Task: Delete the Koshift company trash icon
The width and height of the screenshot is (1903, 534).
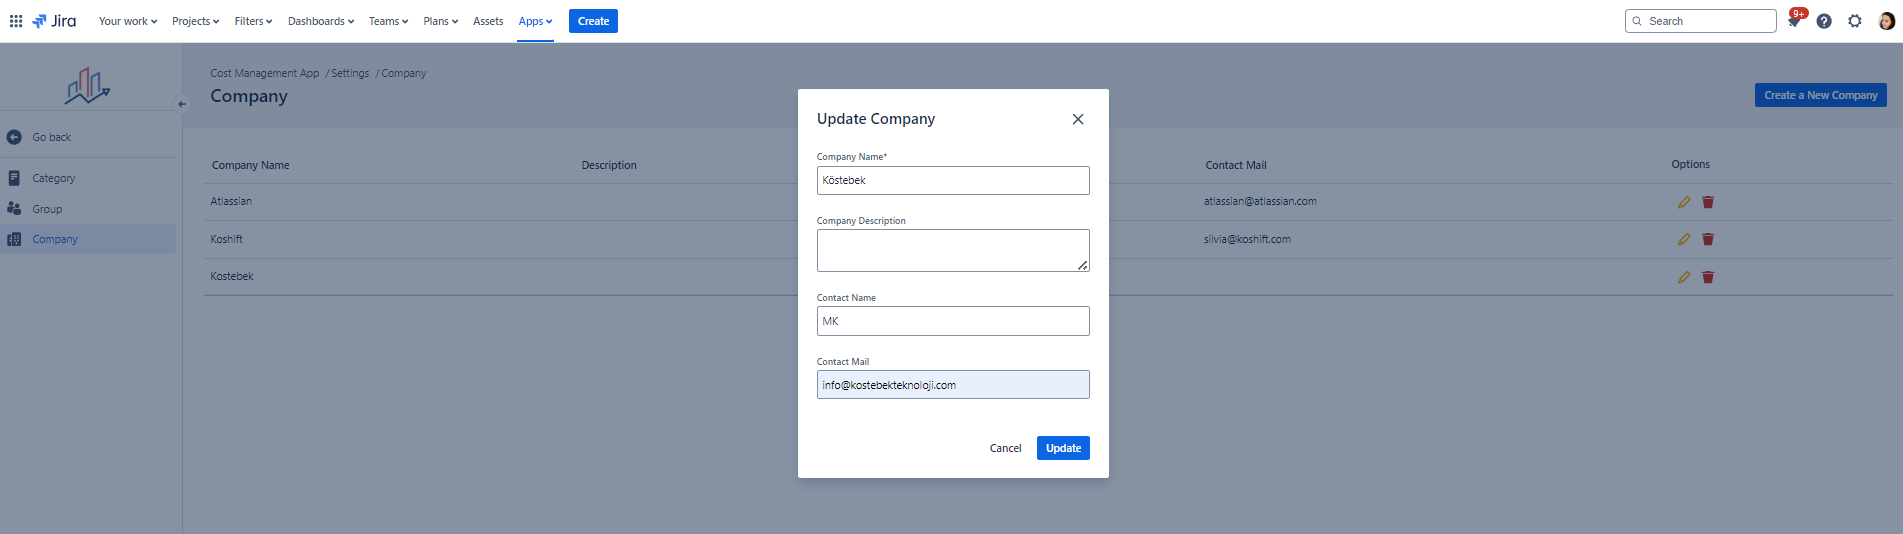Action: tap(1708, 239)
